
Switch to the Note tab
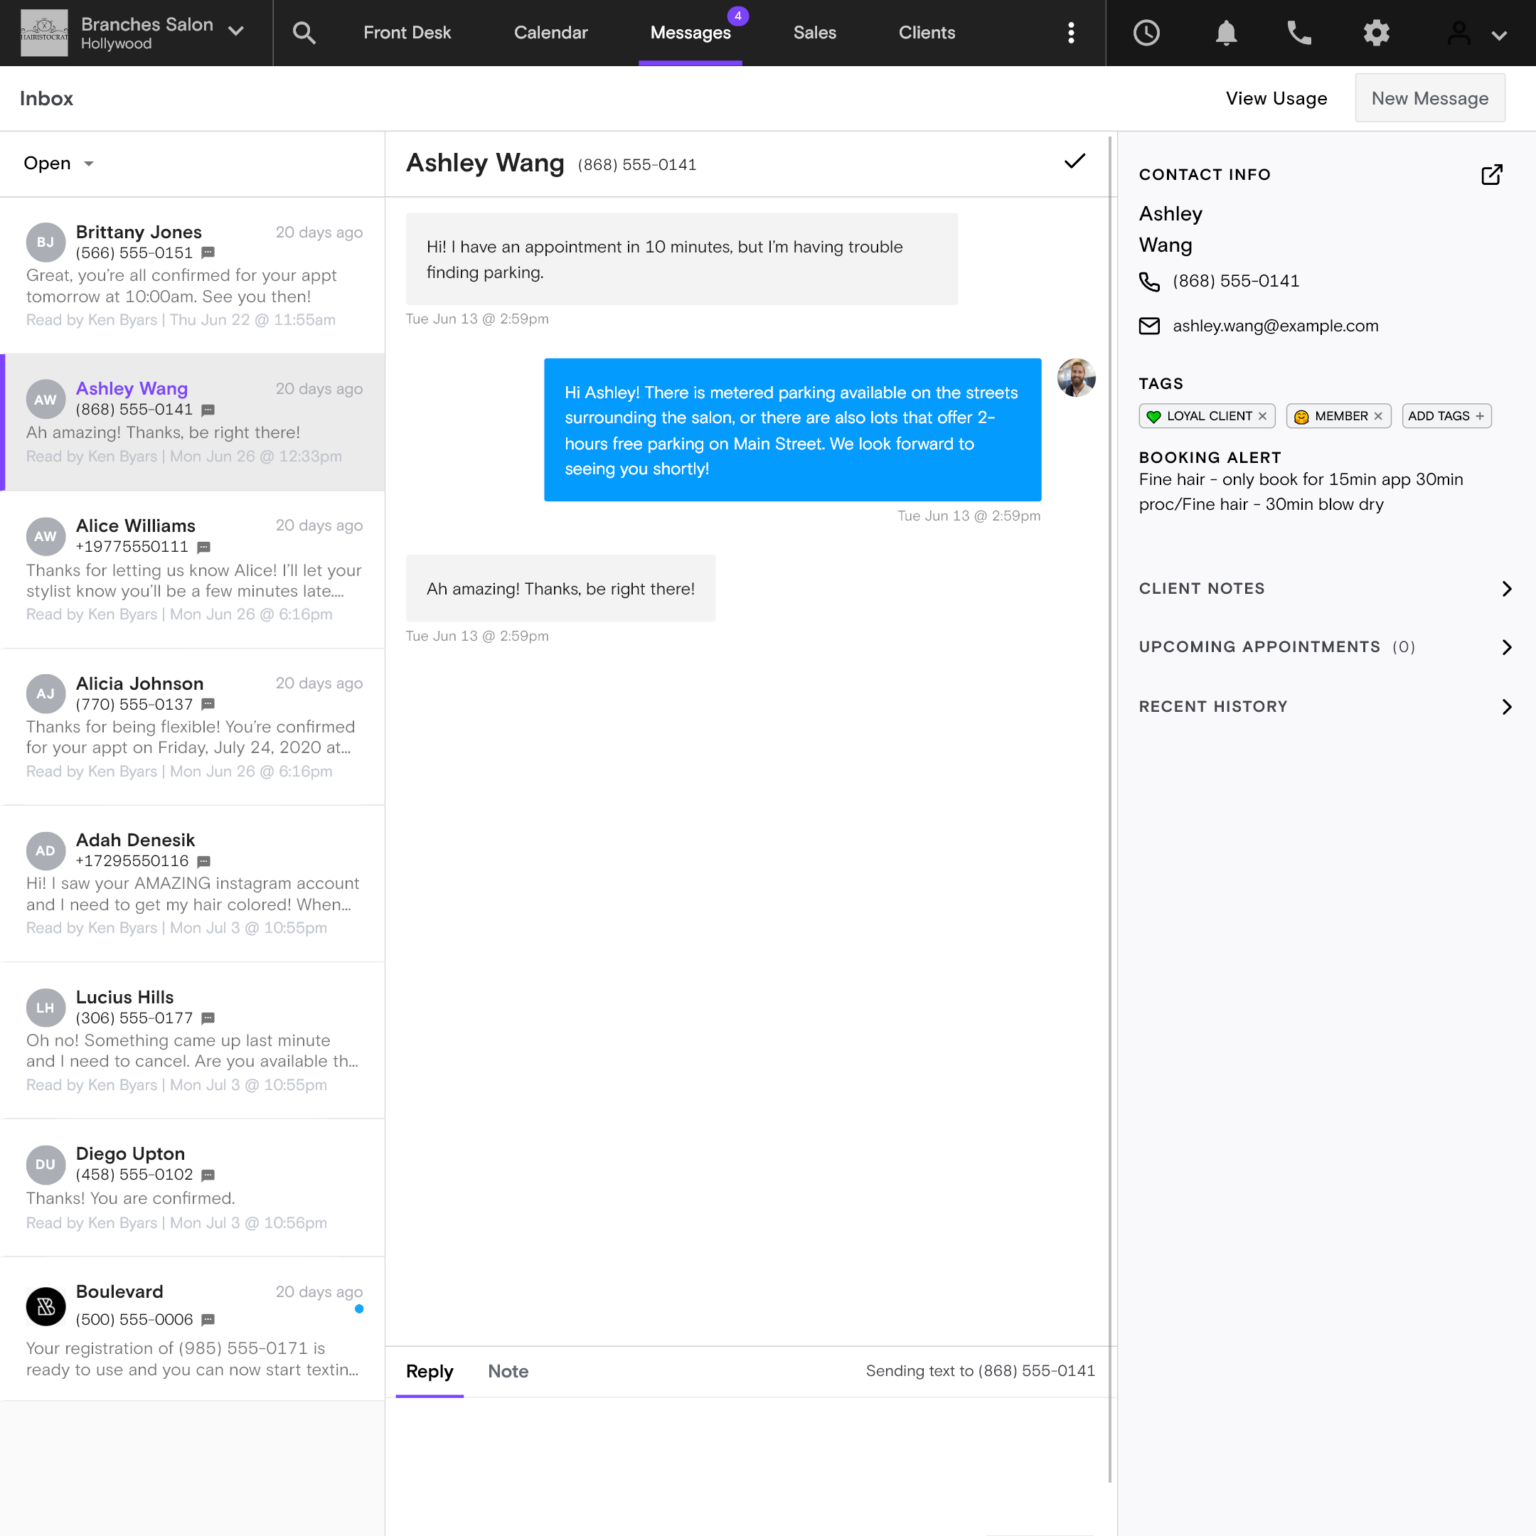pos(508,1371)
